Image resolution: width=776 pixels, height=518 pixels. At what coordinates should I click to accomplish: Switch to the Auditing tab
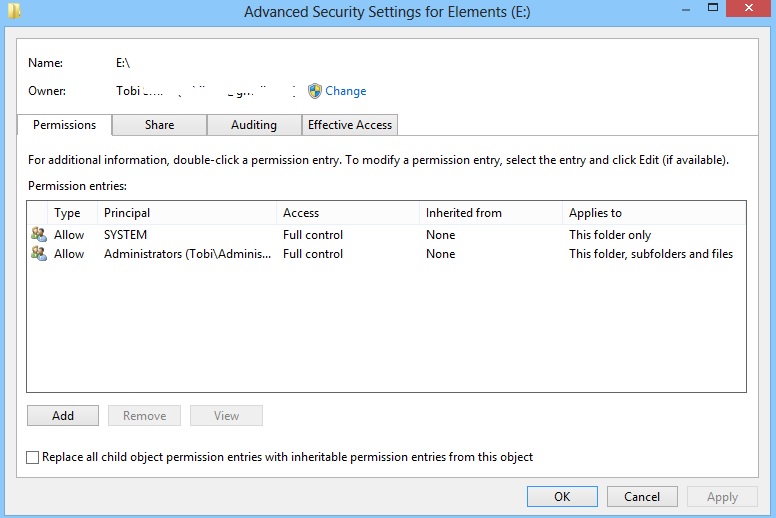[x=254, y=125]
